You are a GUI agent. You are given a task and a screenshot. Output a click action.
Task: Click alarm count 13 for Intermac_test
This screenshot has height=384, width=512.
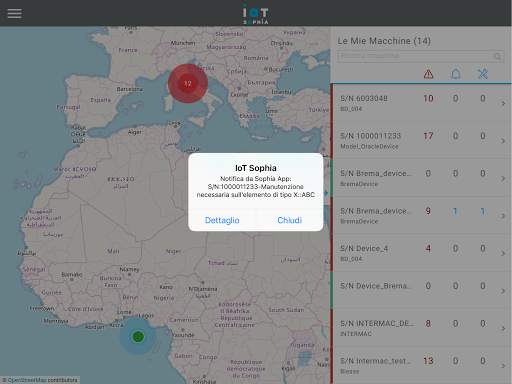[x=428, y=361]
